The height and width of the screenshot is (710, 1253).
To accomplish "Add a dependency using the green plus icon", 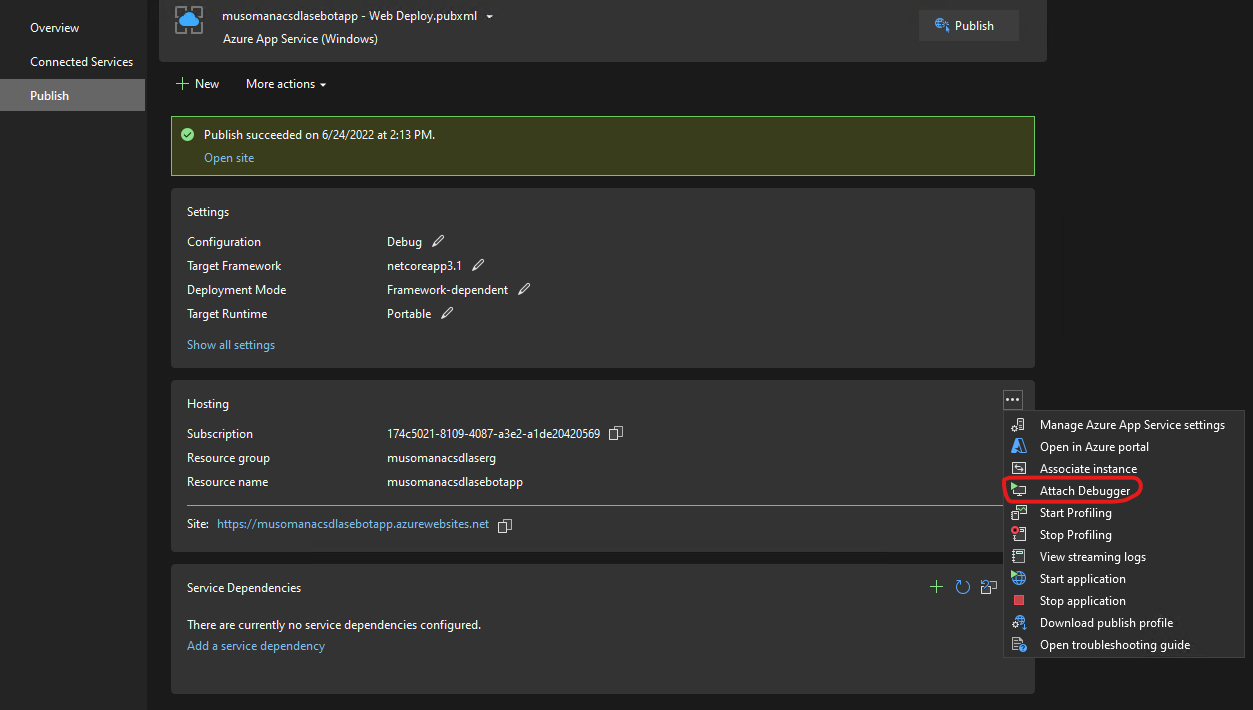I will click(936, 587).
